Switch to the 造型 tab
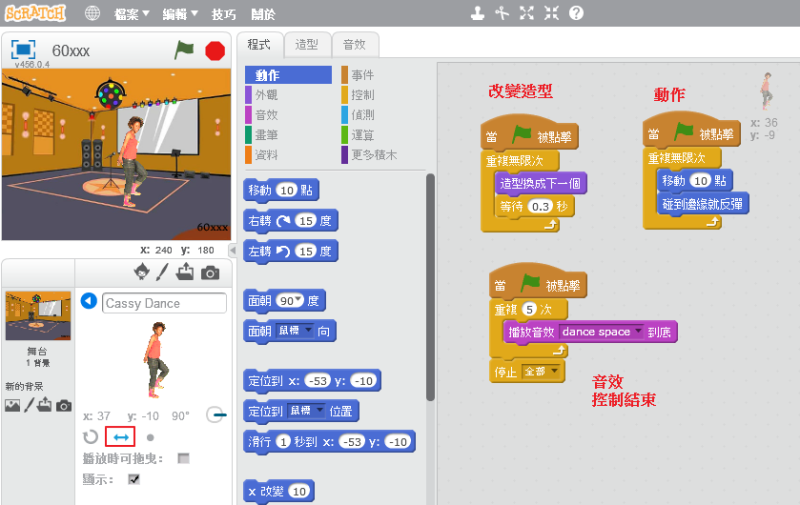 point(307,45)
